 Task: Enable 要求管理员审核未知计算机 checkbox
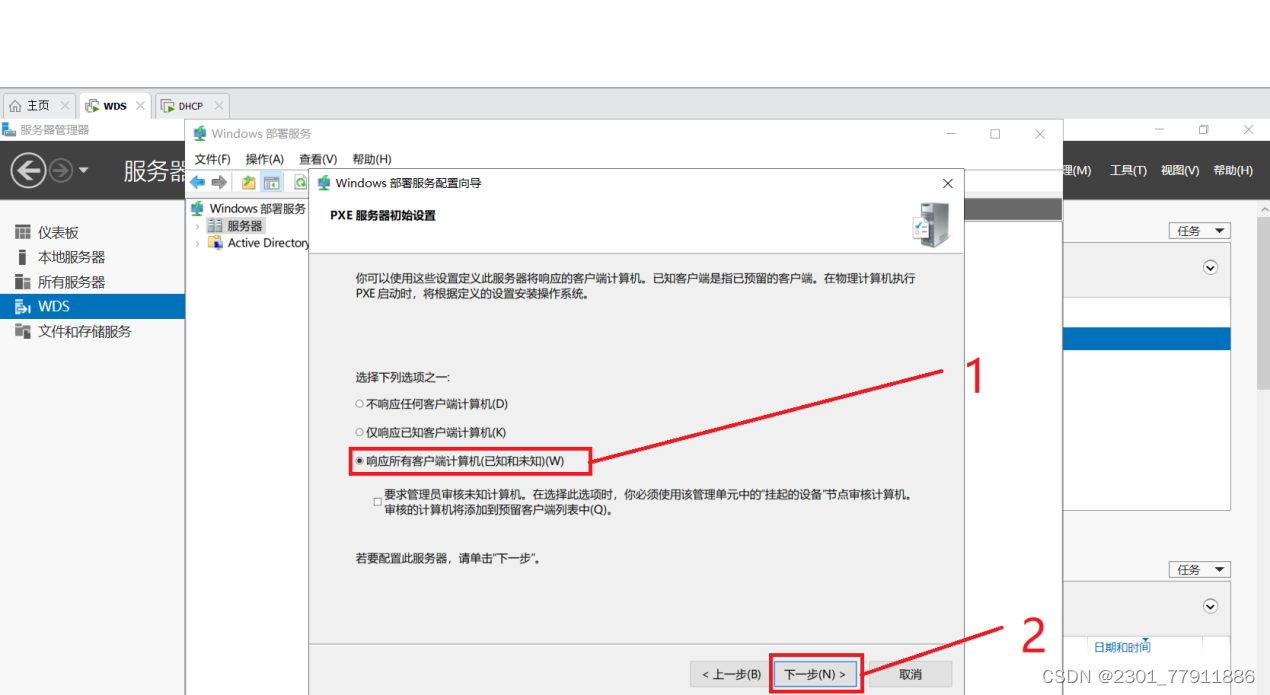[377, 502]
